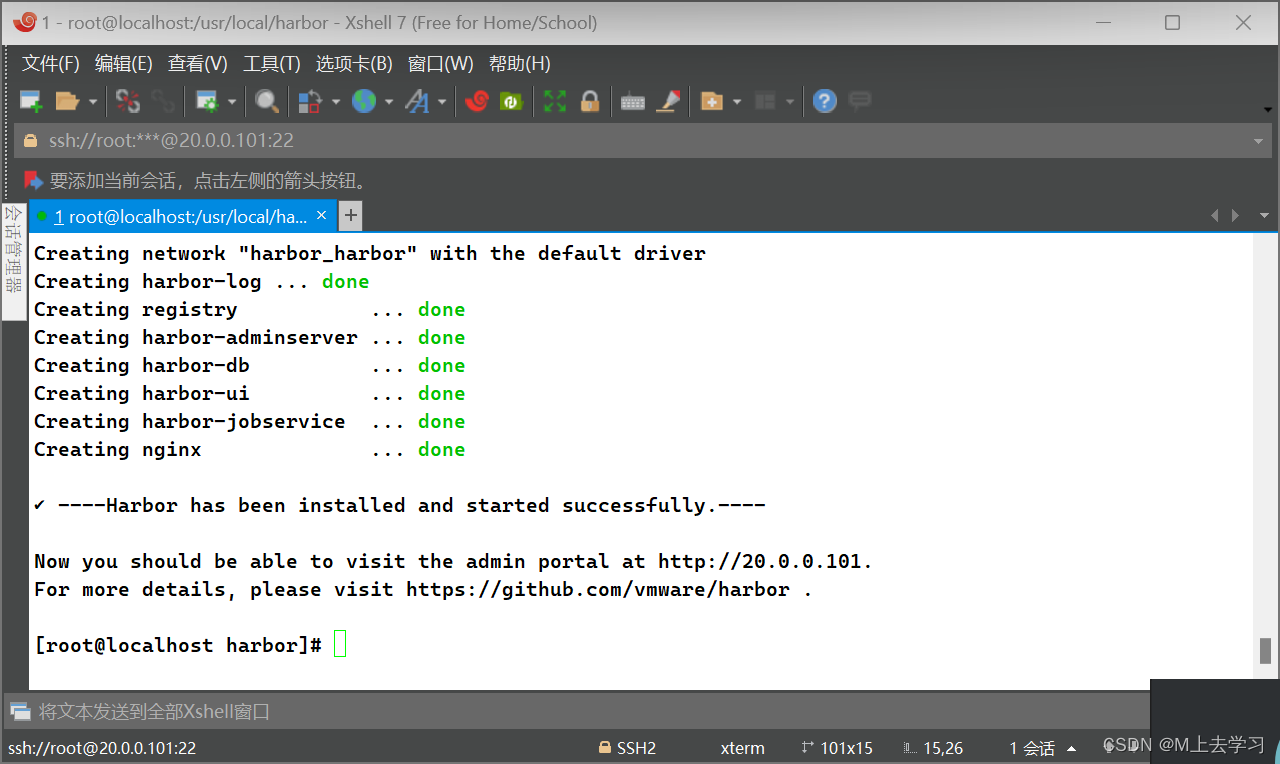
Task: Click the "101x15" terminal size status
Action: click(x=846, y=748)
